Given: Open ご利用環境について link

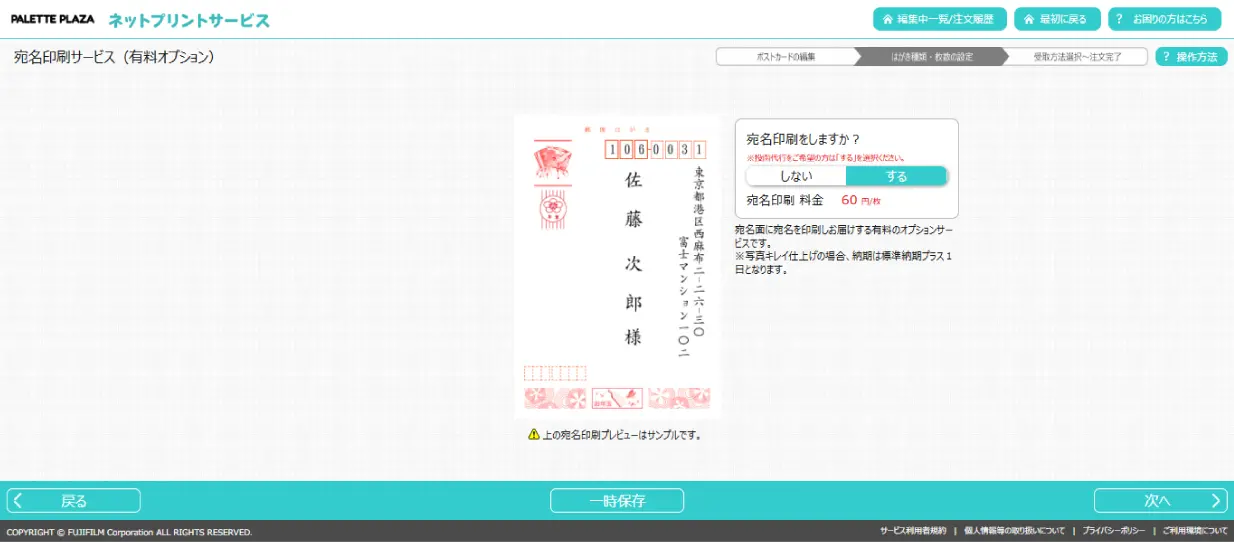Looking at the screenshot, I should (1195, 531).
